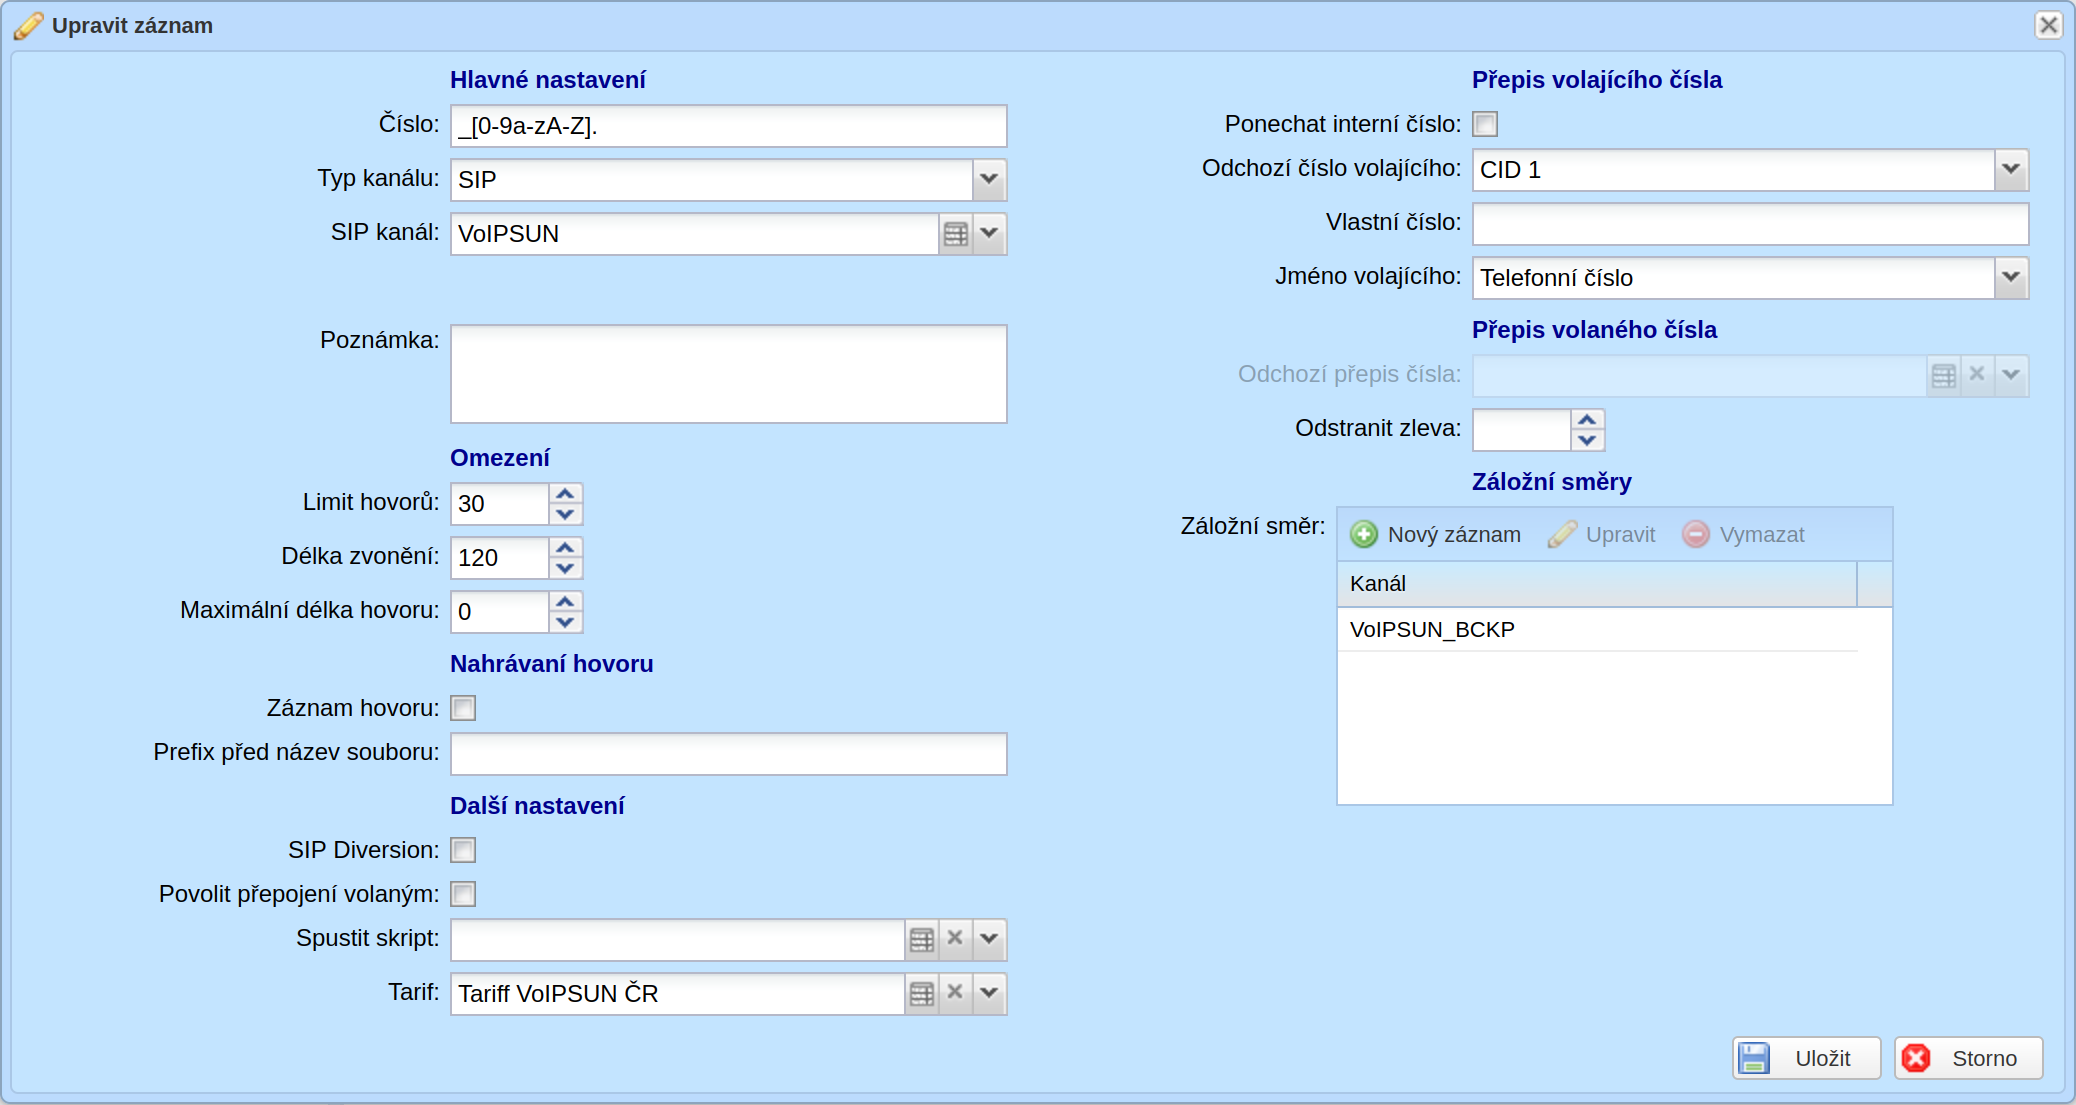
Task: Focus the Vlastní číslo input field
Action: (1750, 224)
